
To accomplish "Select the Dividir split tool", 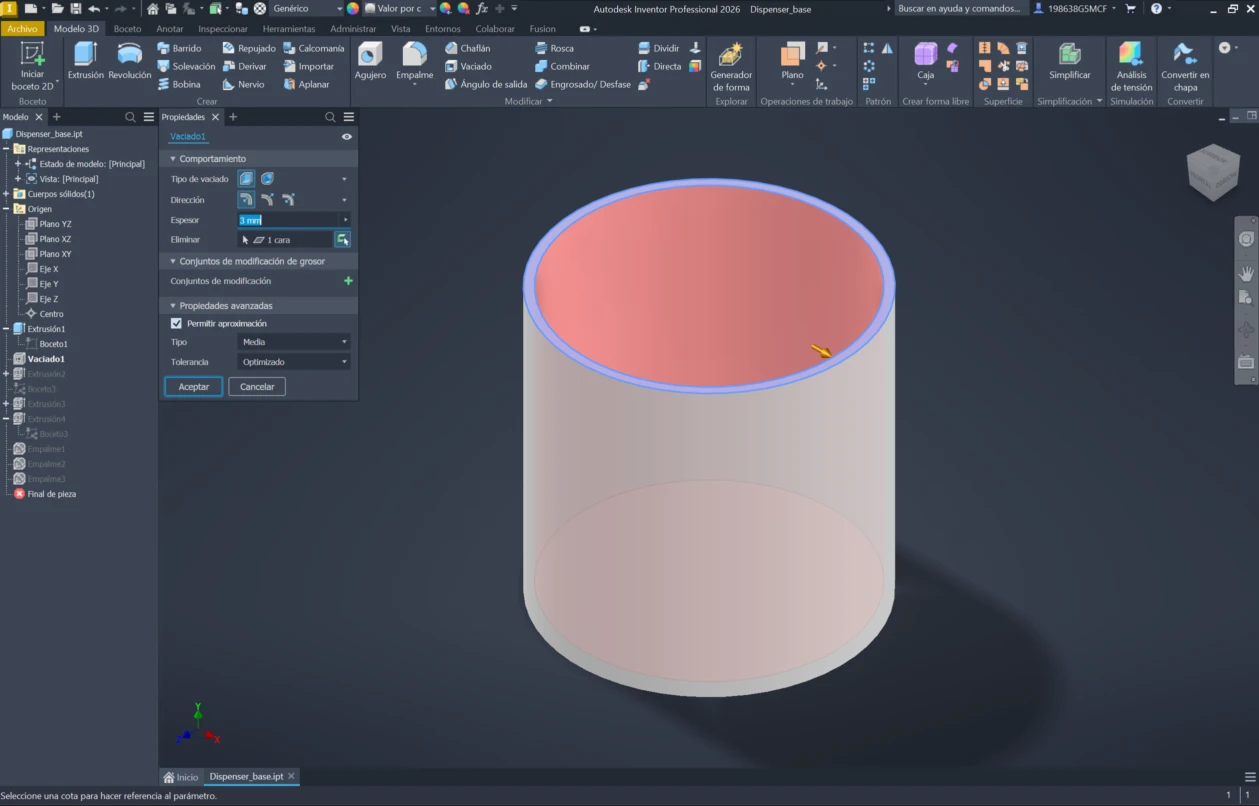I will click(658, 48).
